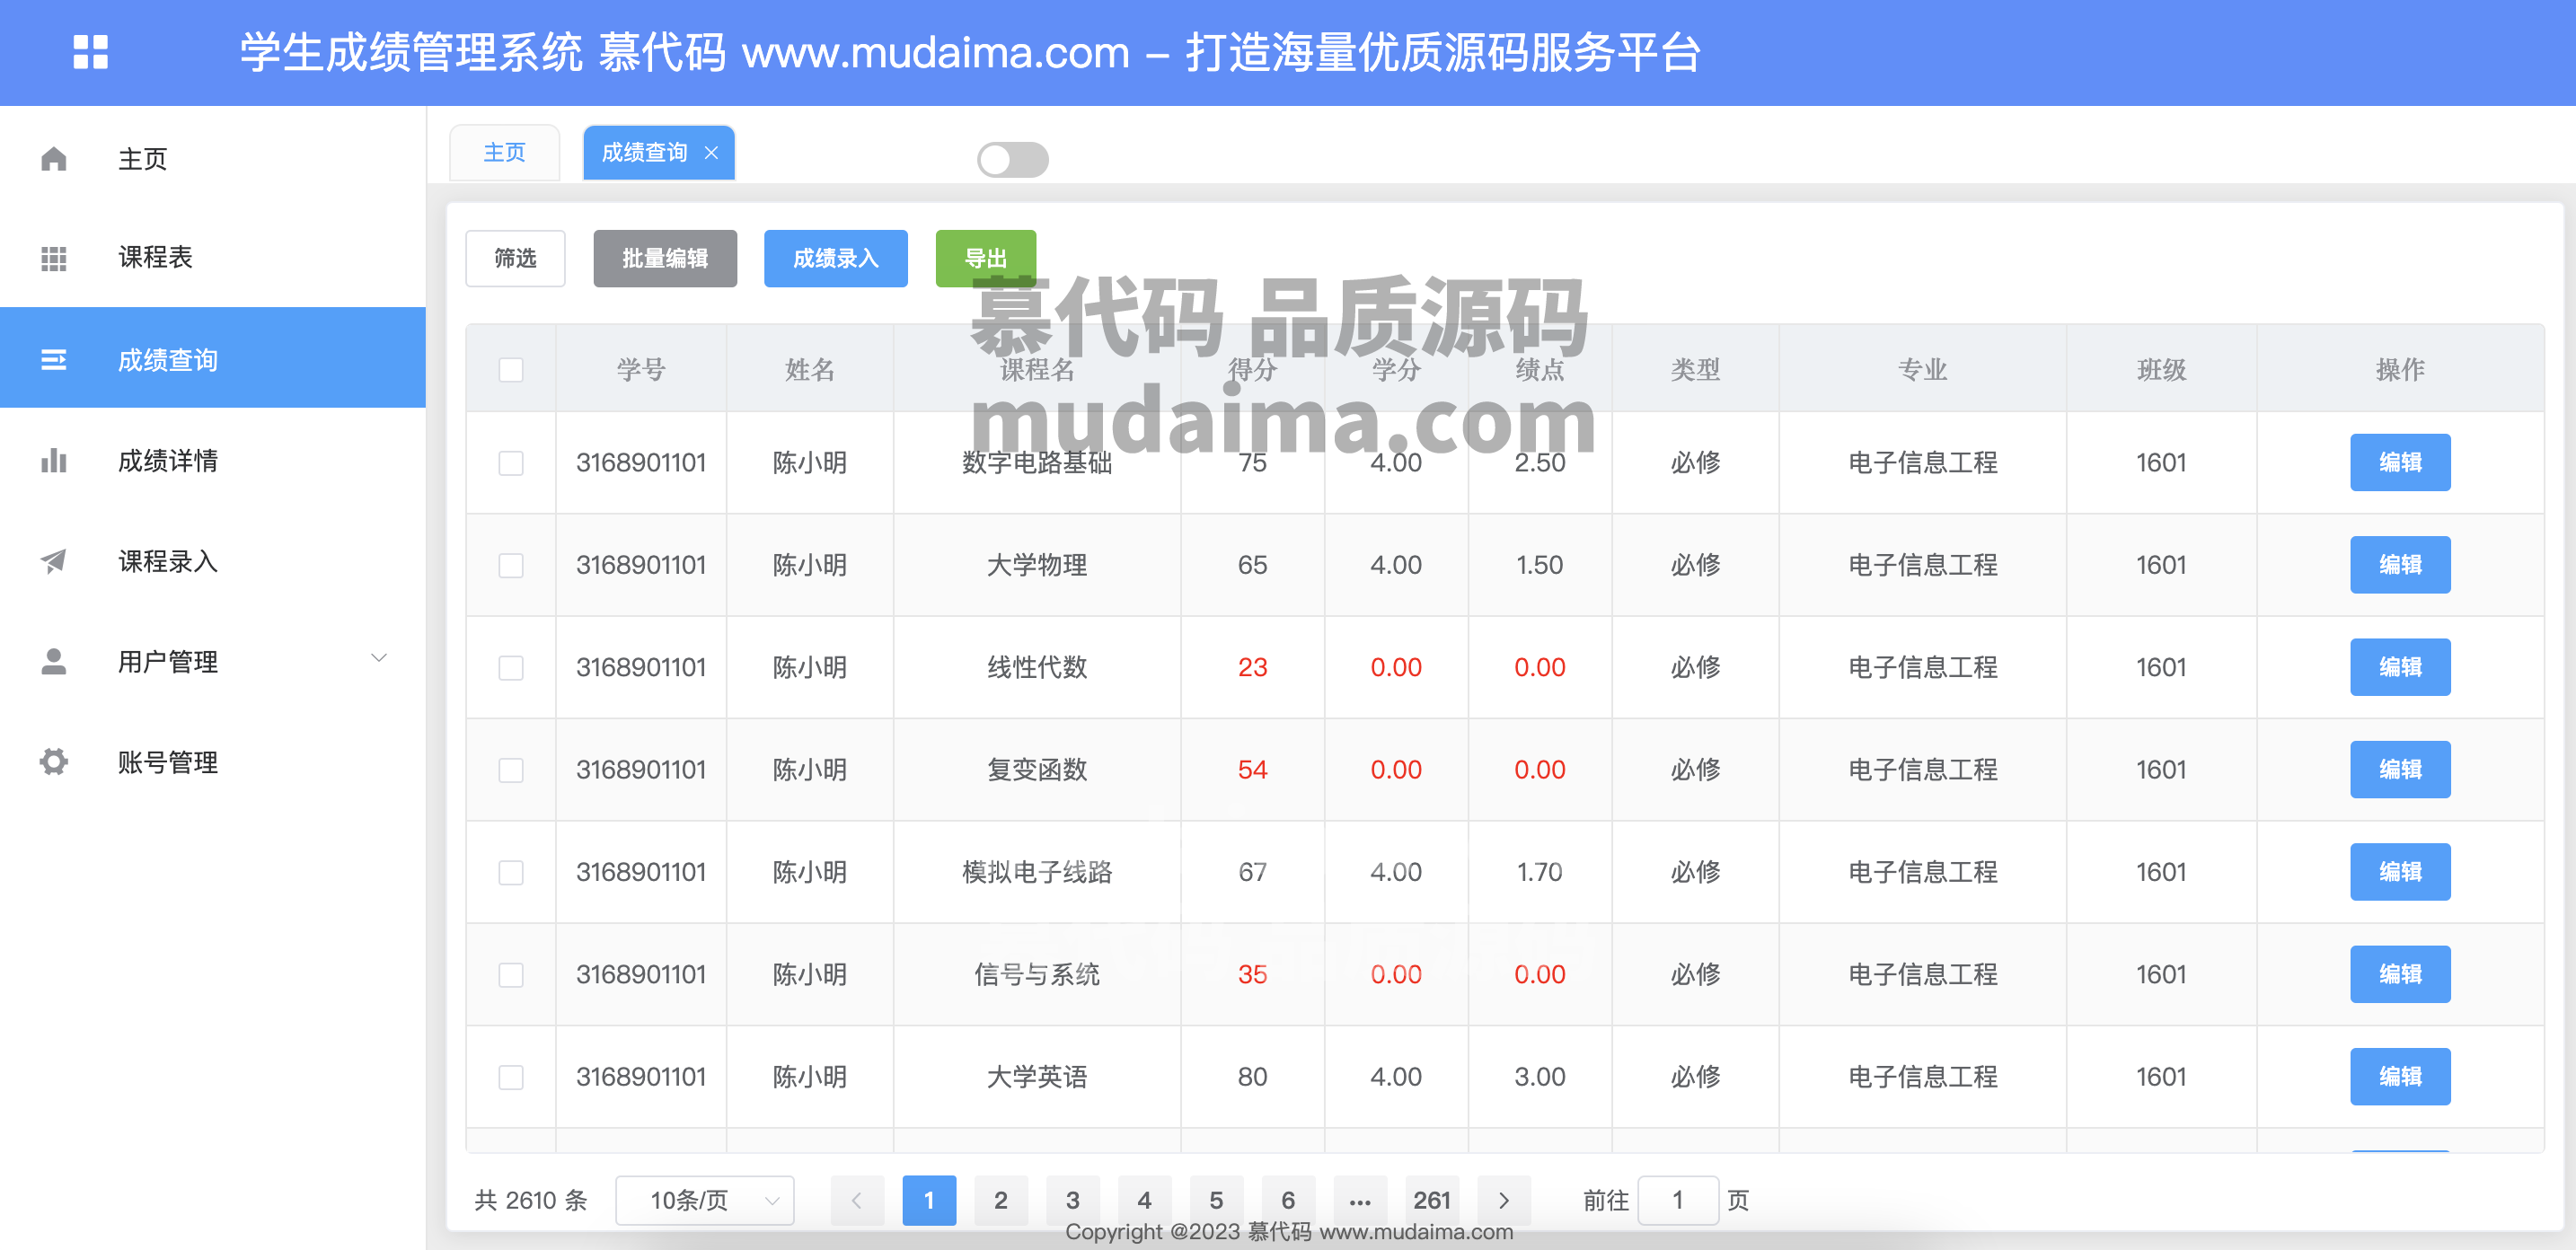Check the row checkbox for 信号与系统

(x=511, y=975)
